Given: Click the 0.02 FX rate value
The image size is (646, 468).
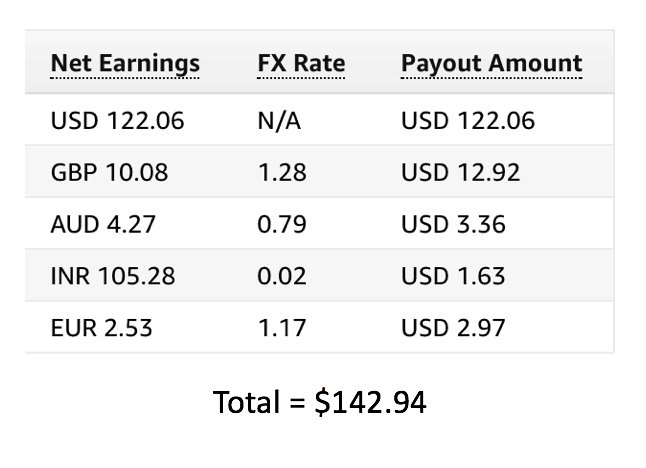Looking at the screenshot, I should (x=282, y=276).
